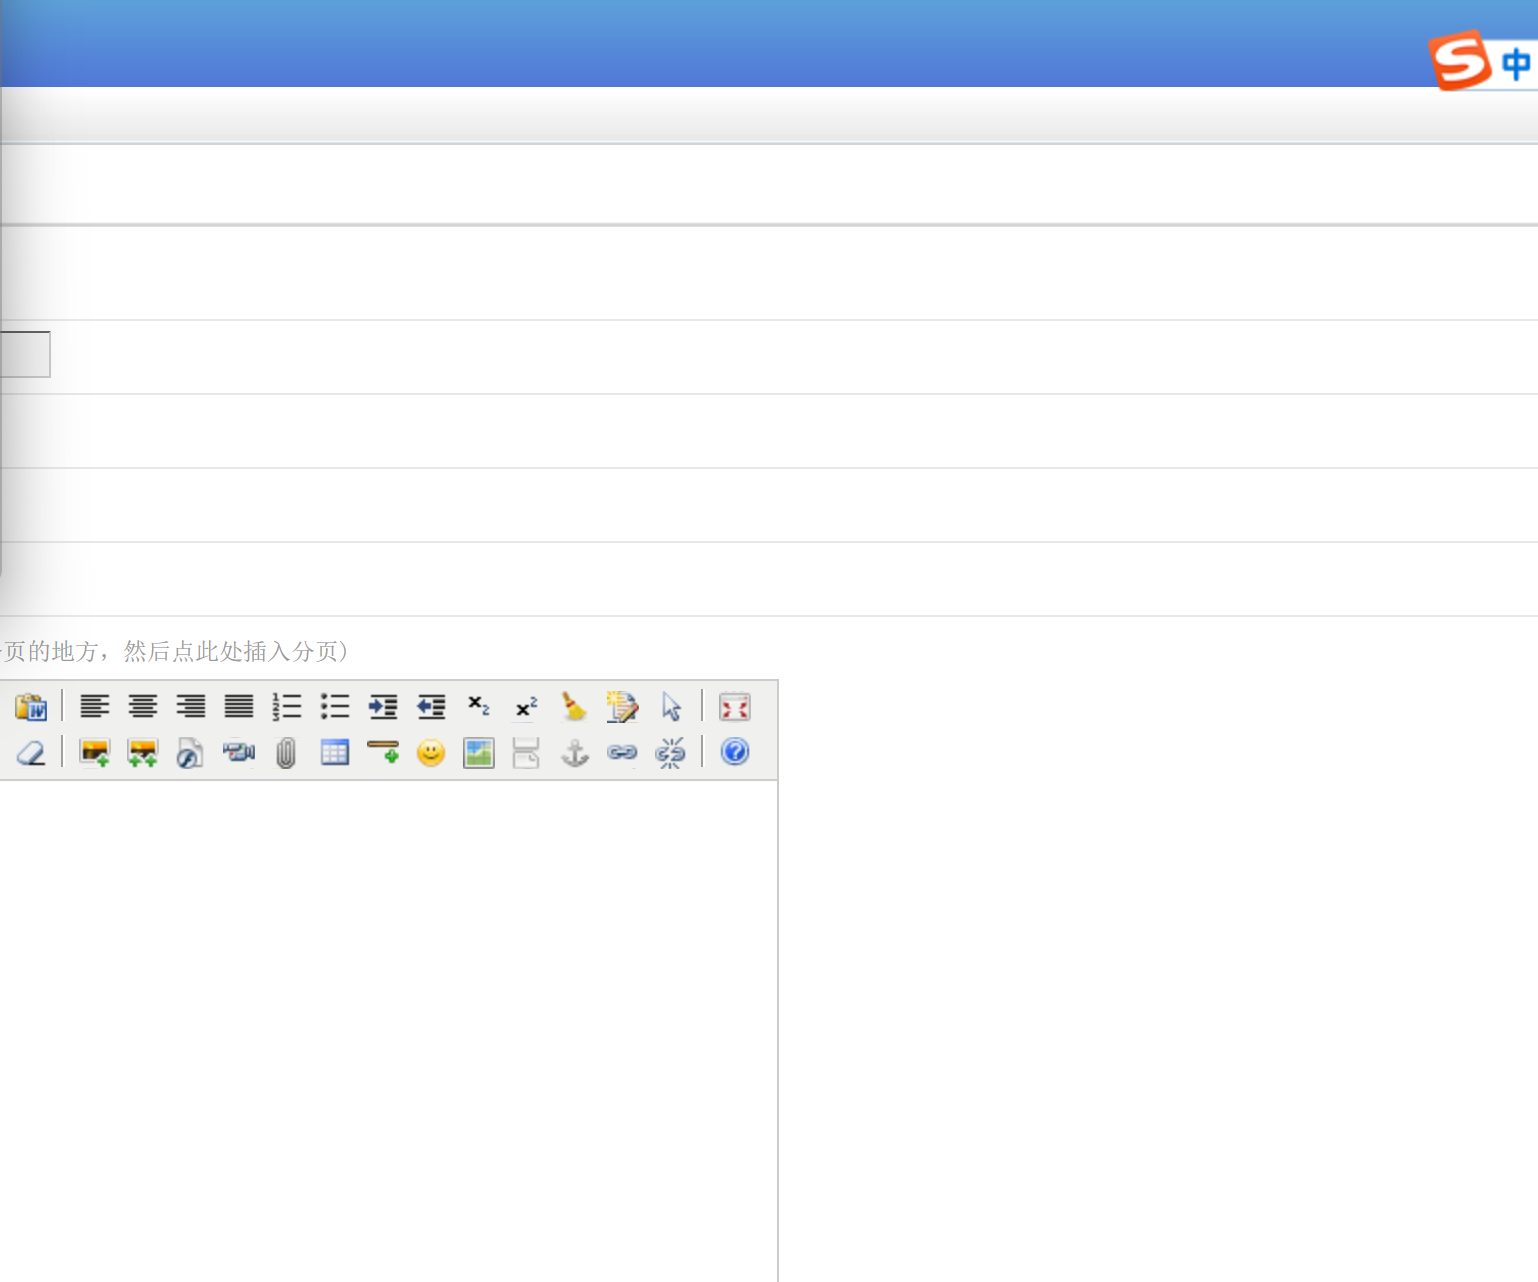Open editor help with question mark icon
This screenshot has width=1538, height=1282.
(x=735, y=752)
